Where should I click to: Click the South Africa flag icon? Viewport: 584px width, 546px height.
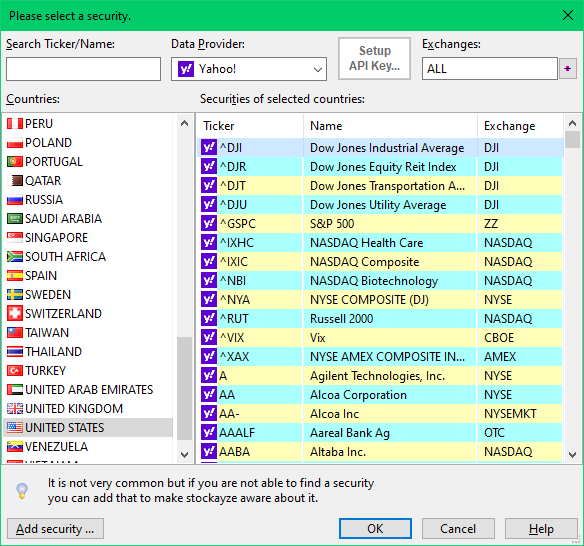click(x=15, y=257)
